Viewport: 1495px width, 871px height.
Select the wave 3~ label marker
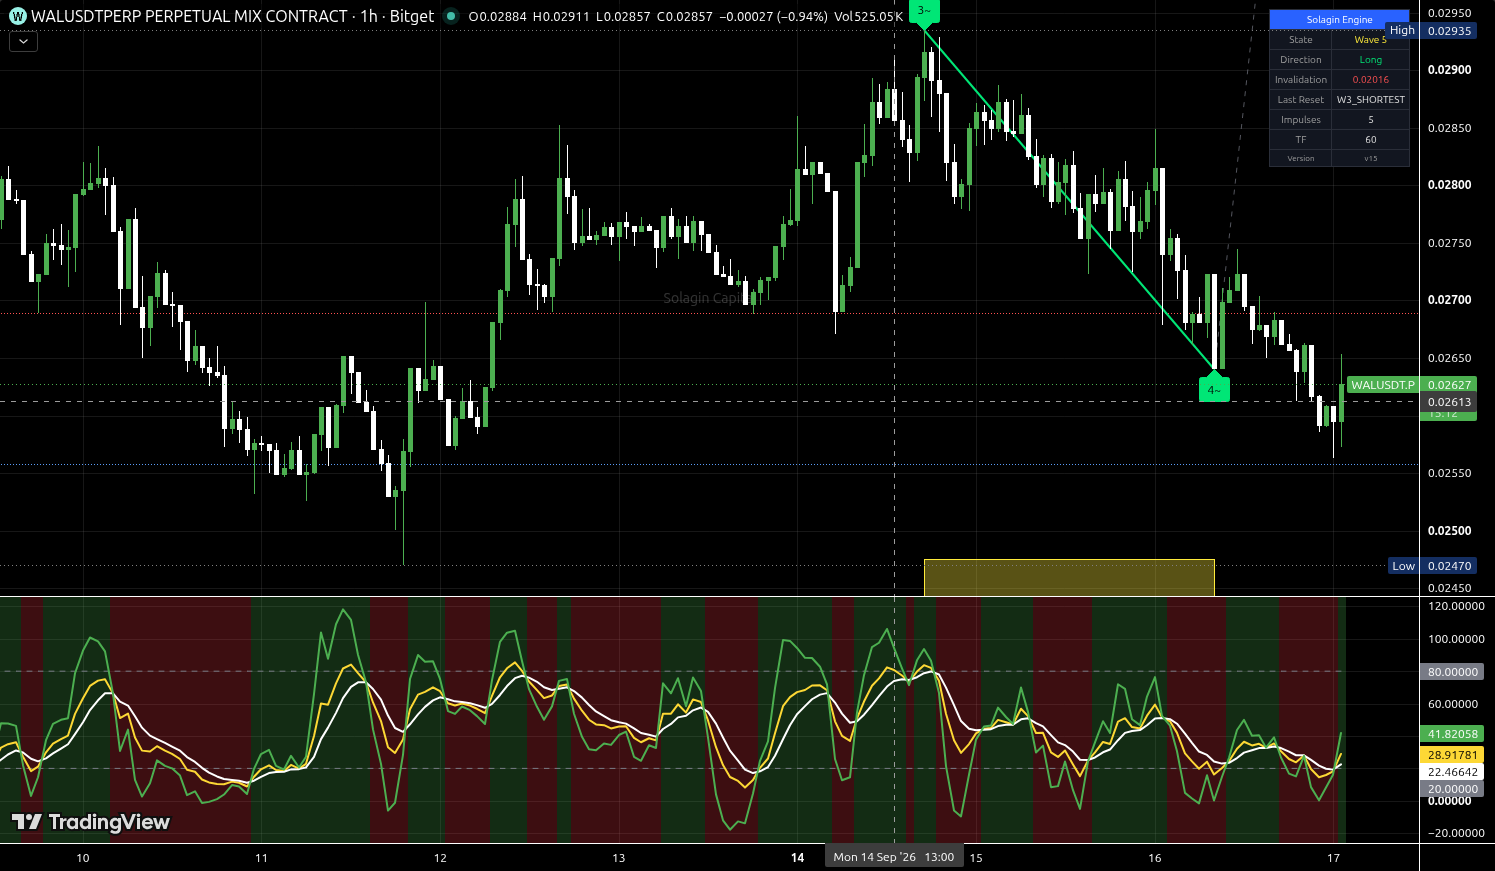click(x=924, y=11)
